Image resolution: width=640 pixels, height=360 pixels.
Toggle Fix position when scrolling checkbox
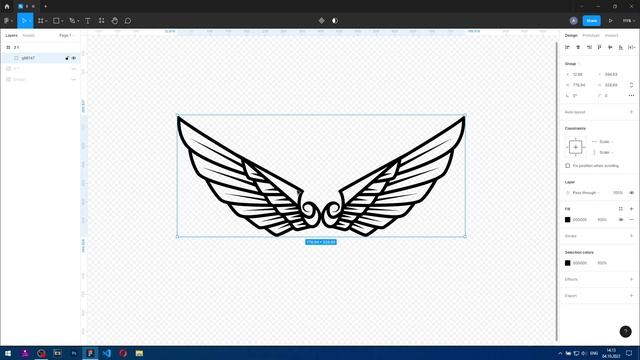click(567, 166)
